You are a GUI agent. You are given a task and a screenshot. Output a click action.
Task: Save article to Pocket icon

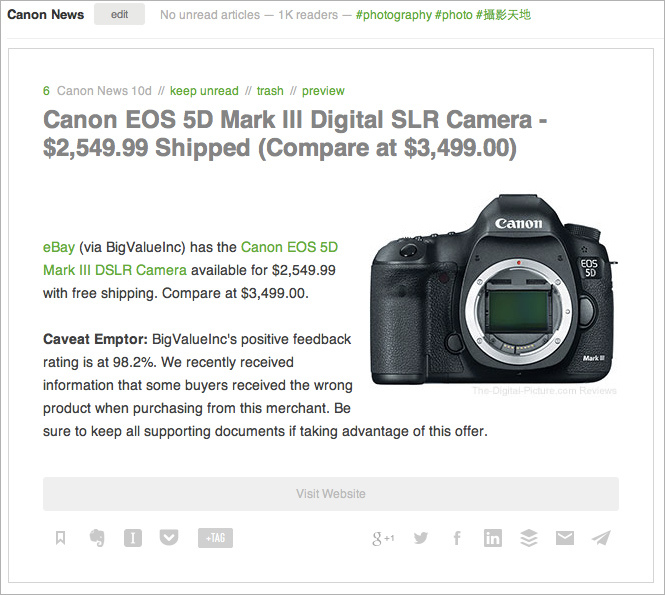(x=169, y=538)
